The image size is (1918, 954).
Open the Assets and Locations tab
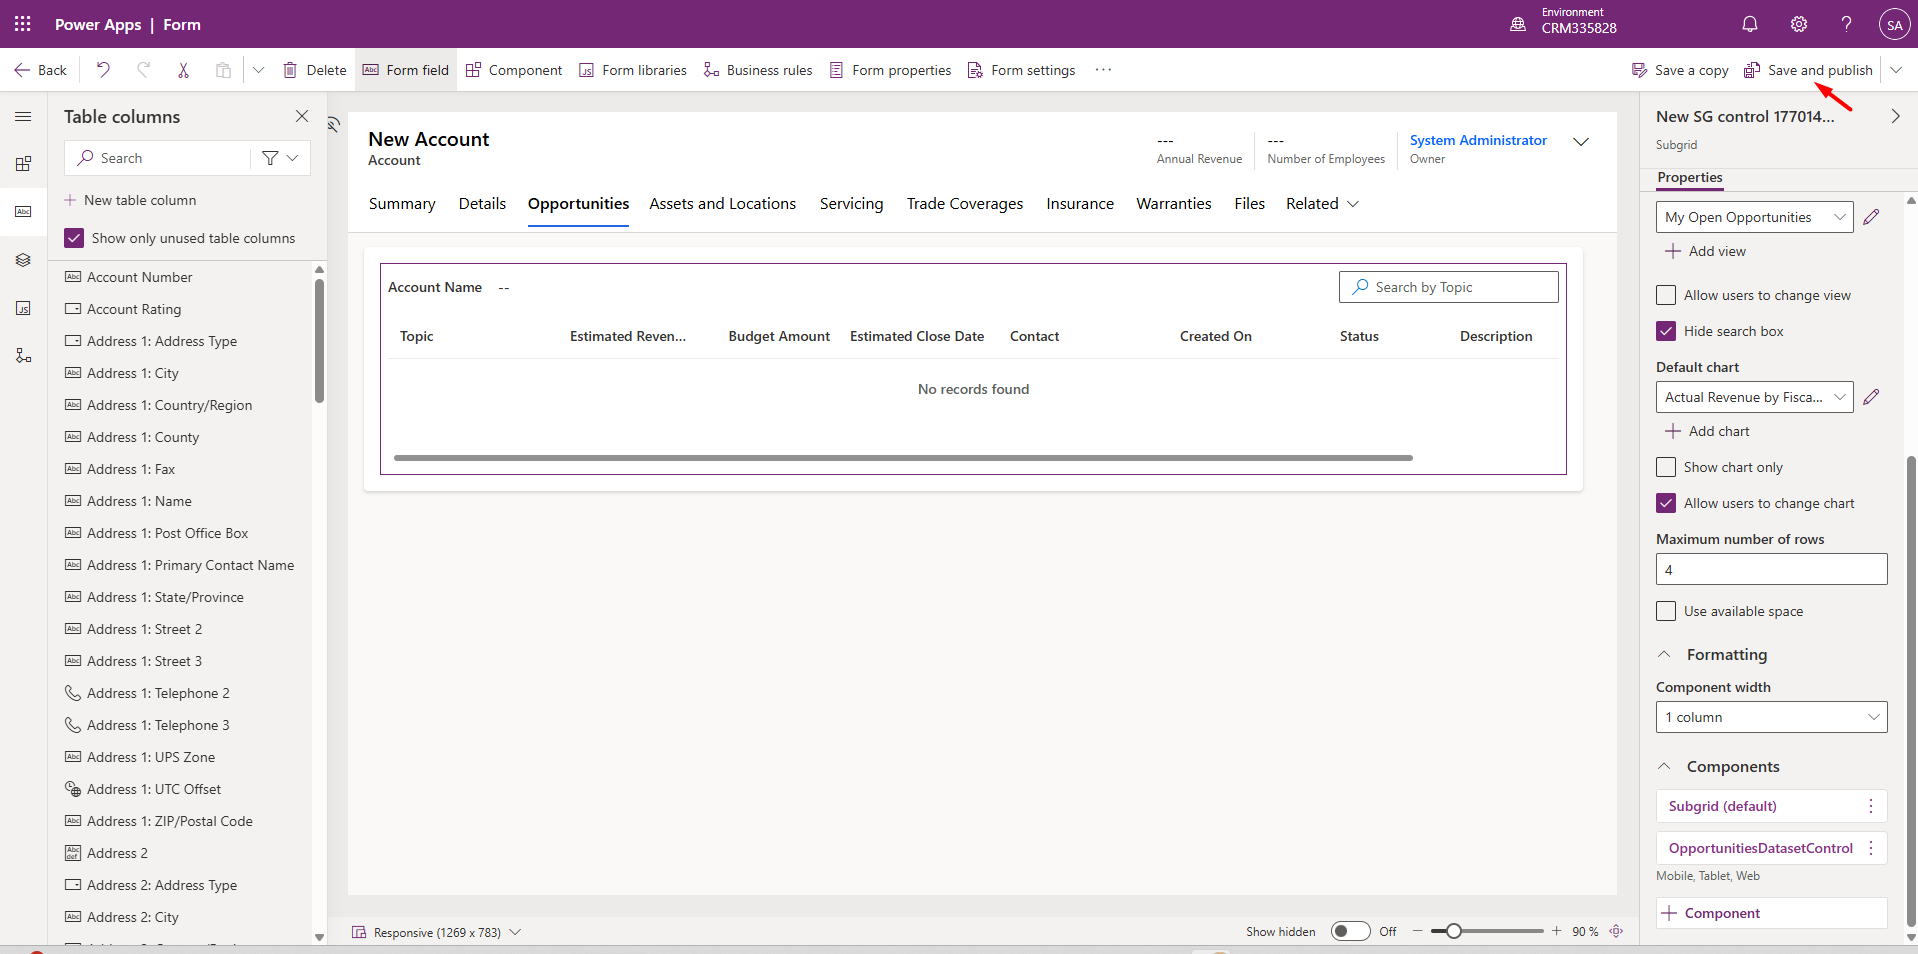pyautogui.click(x=722, y=204)
